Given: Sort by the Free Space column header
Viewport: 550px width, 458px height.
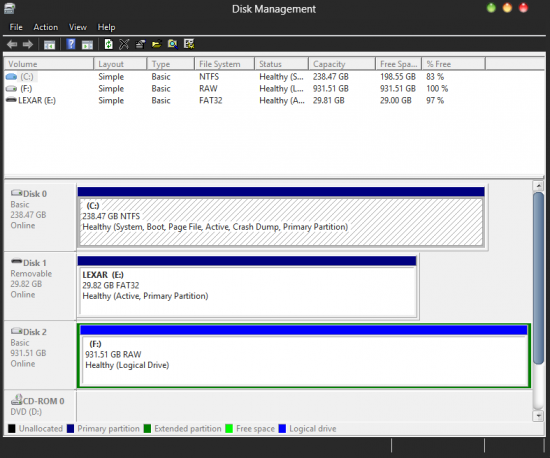Looking at the screenshot, I should [x=398, y=64].
